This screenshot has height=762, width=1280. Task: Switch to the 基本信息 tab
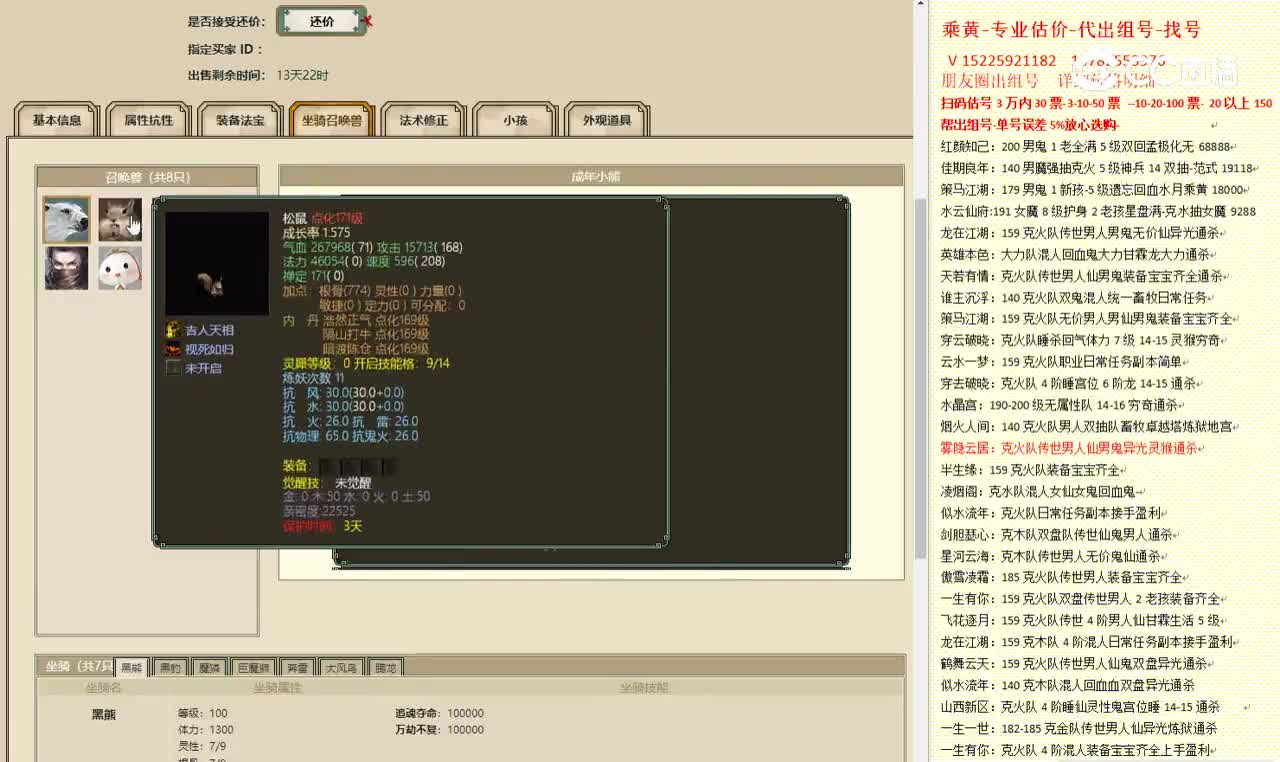[57, 120]
